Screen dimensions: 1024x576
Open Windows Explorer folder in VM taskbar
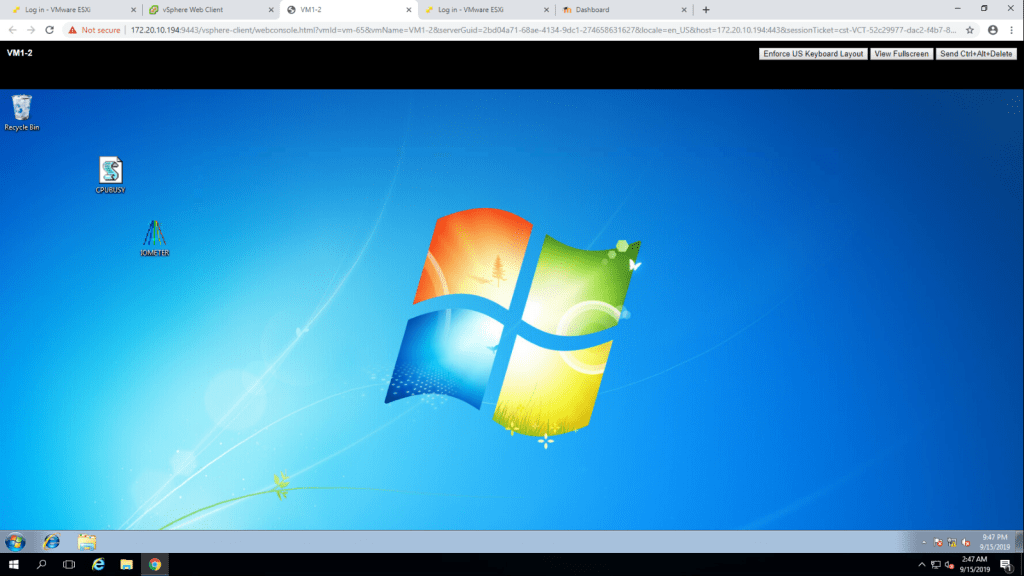[87, 542]
